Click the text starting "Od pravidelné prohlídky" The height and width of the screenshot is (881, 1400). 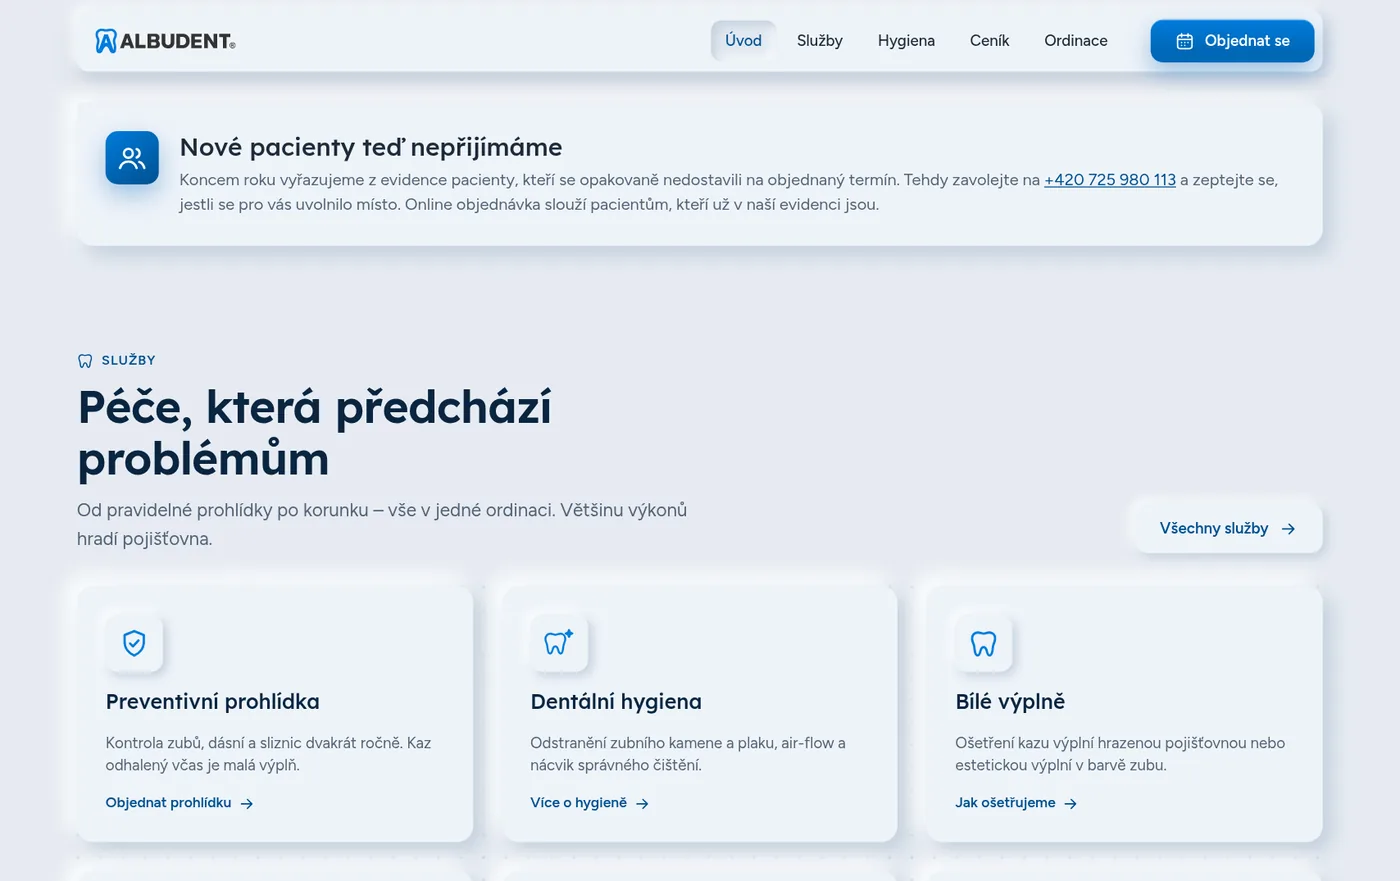(382, 524)
